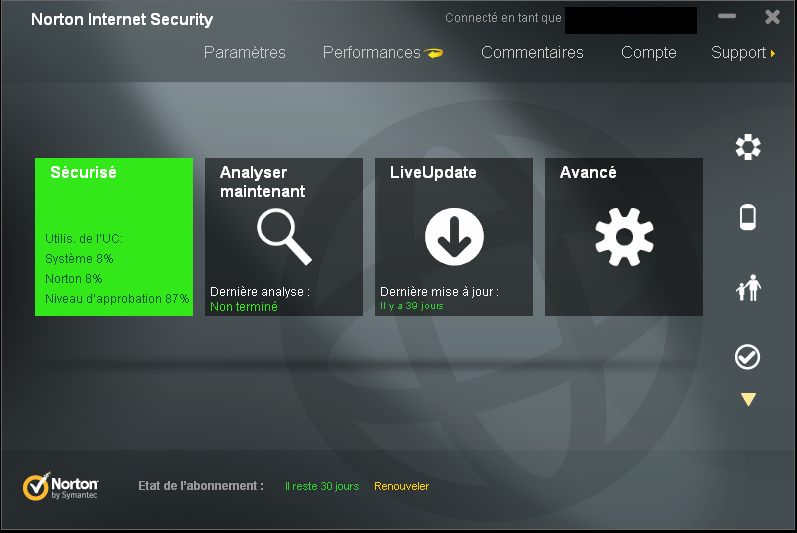The height and width of the screenshot is (533, 797).
Task: Click the LiveUpdate tile title
Action: (433, 172)
